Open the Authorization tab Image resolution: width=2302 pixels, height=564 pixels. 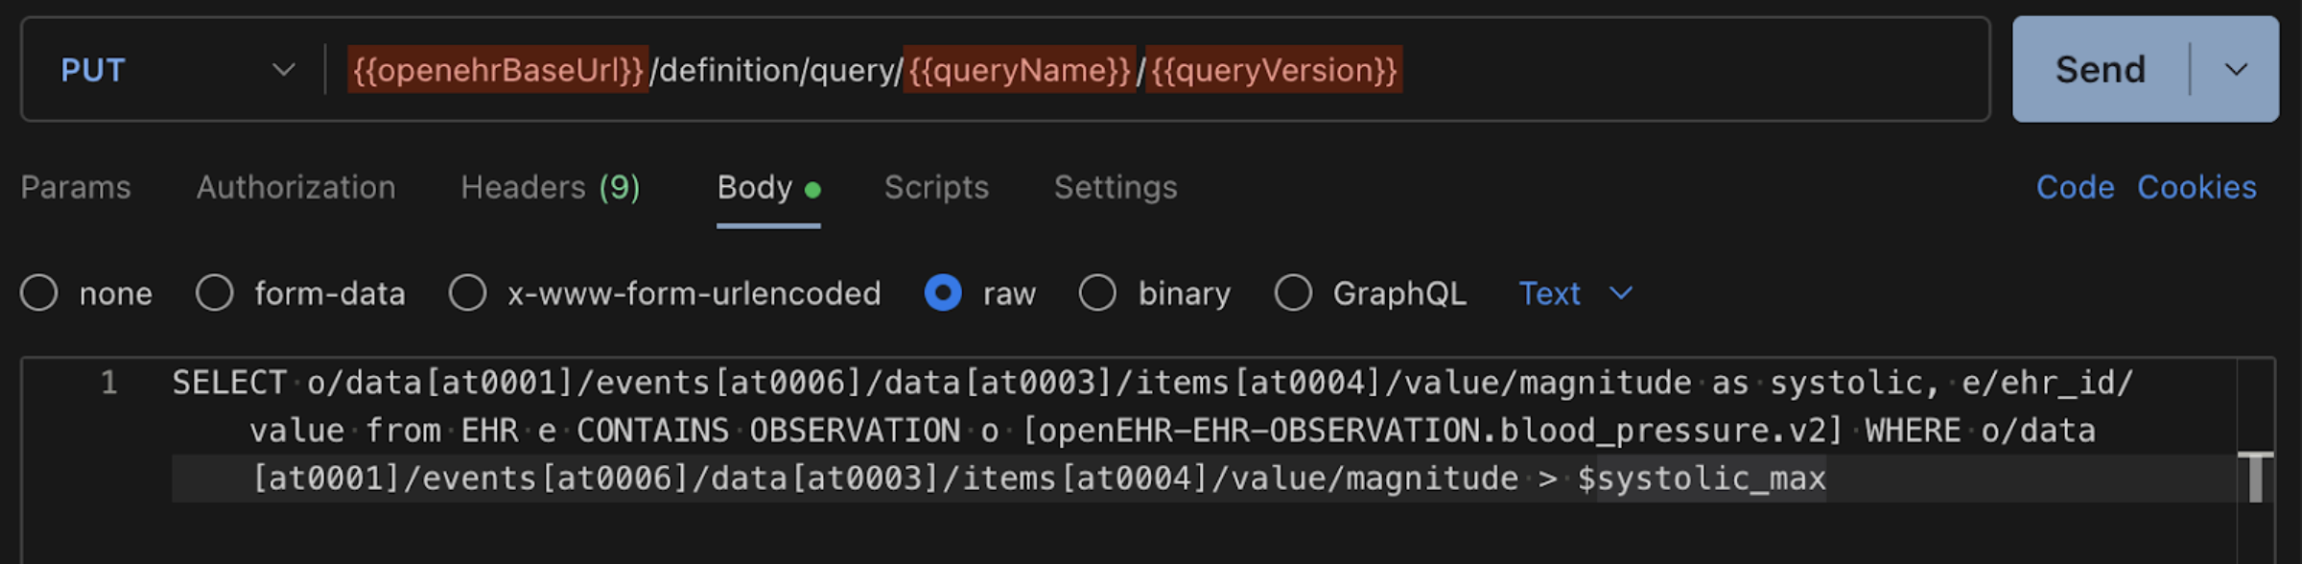[x=296, y=188]
